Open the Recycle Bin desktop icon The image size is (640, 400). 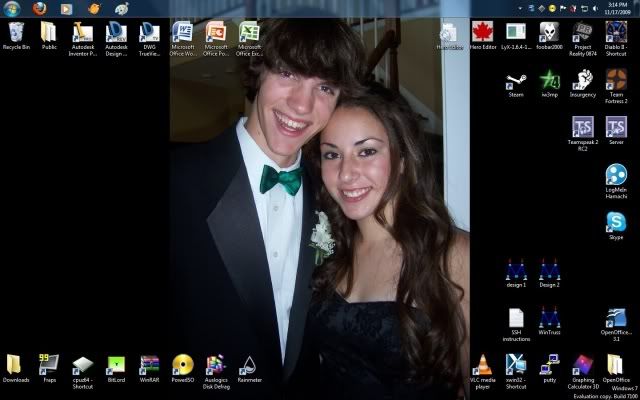15,32
